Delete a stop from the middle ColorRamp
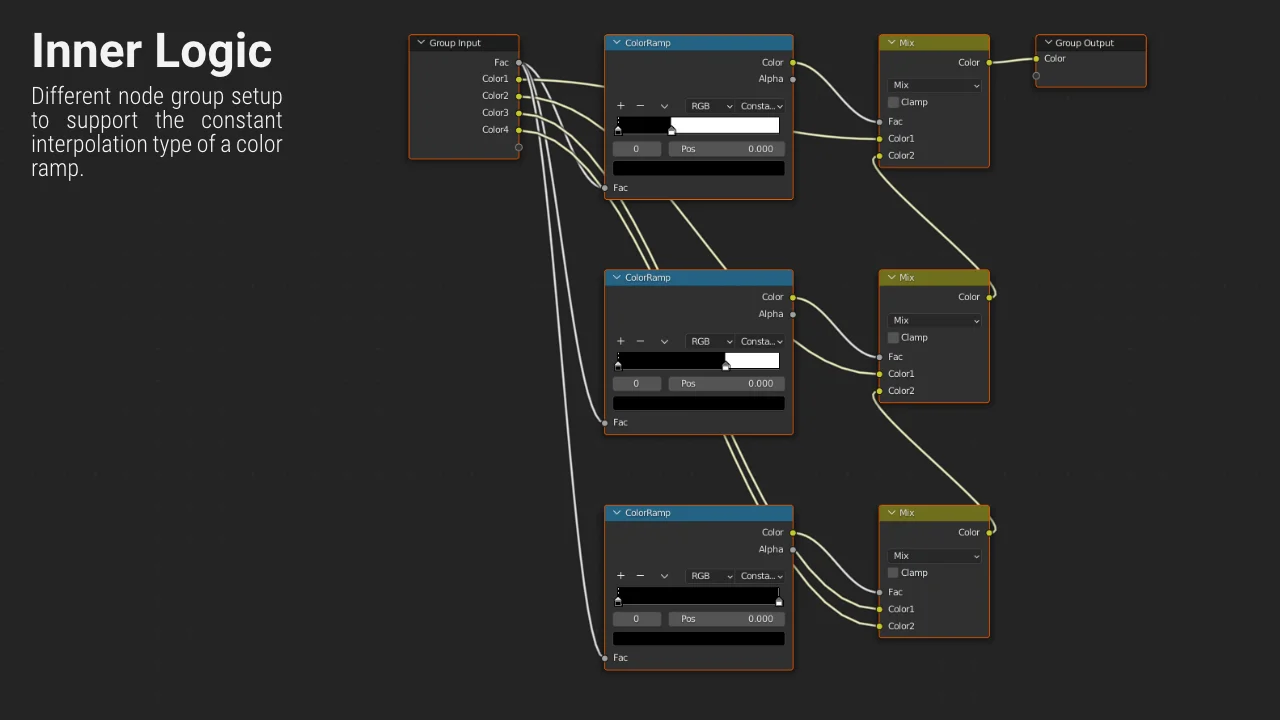 click(x=640, y=341)
